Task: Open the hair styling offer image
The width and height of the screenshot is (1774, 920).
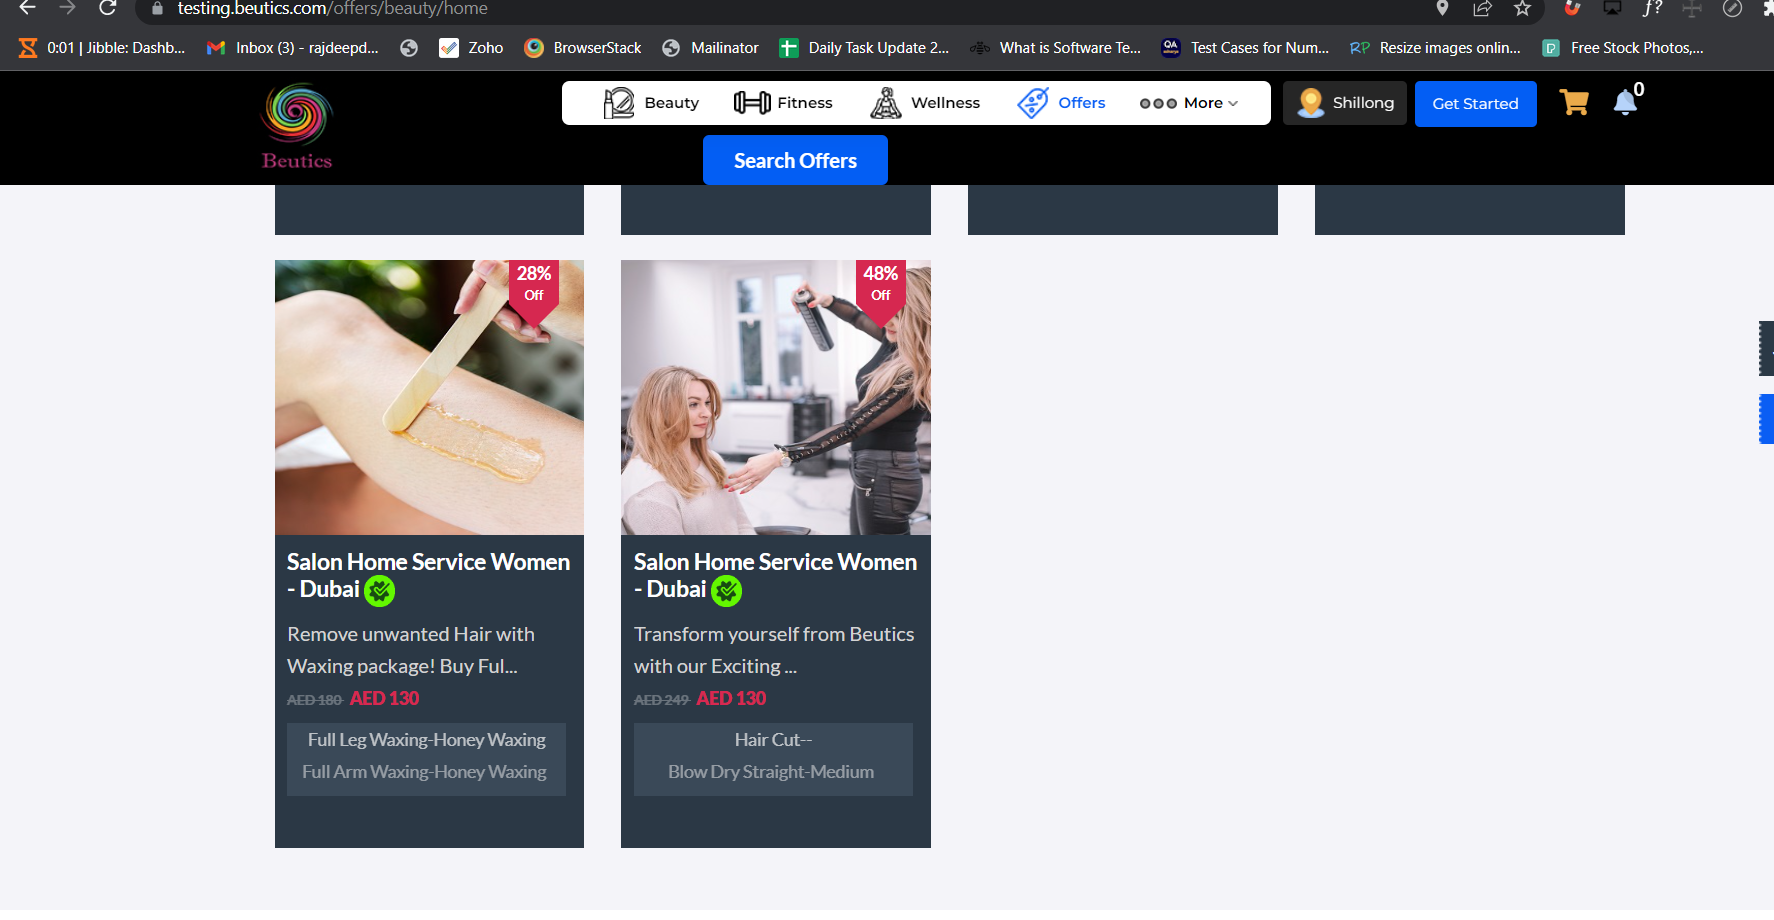Action: click(775, 398)
